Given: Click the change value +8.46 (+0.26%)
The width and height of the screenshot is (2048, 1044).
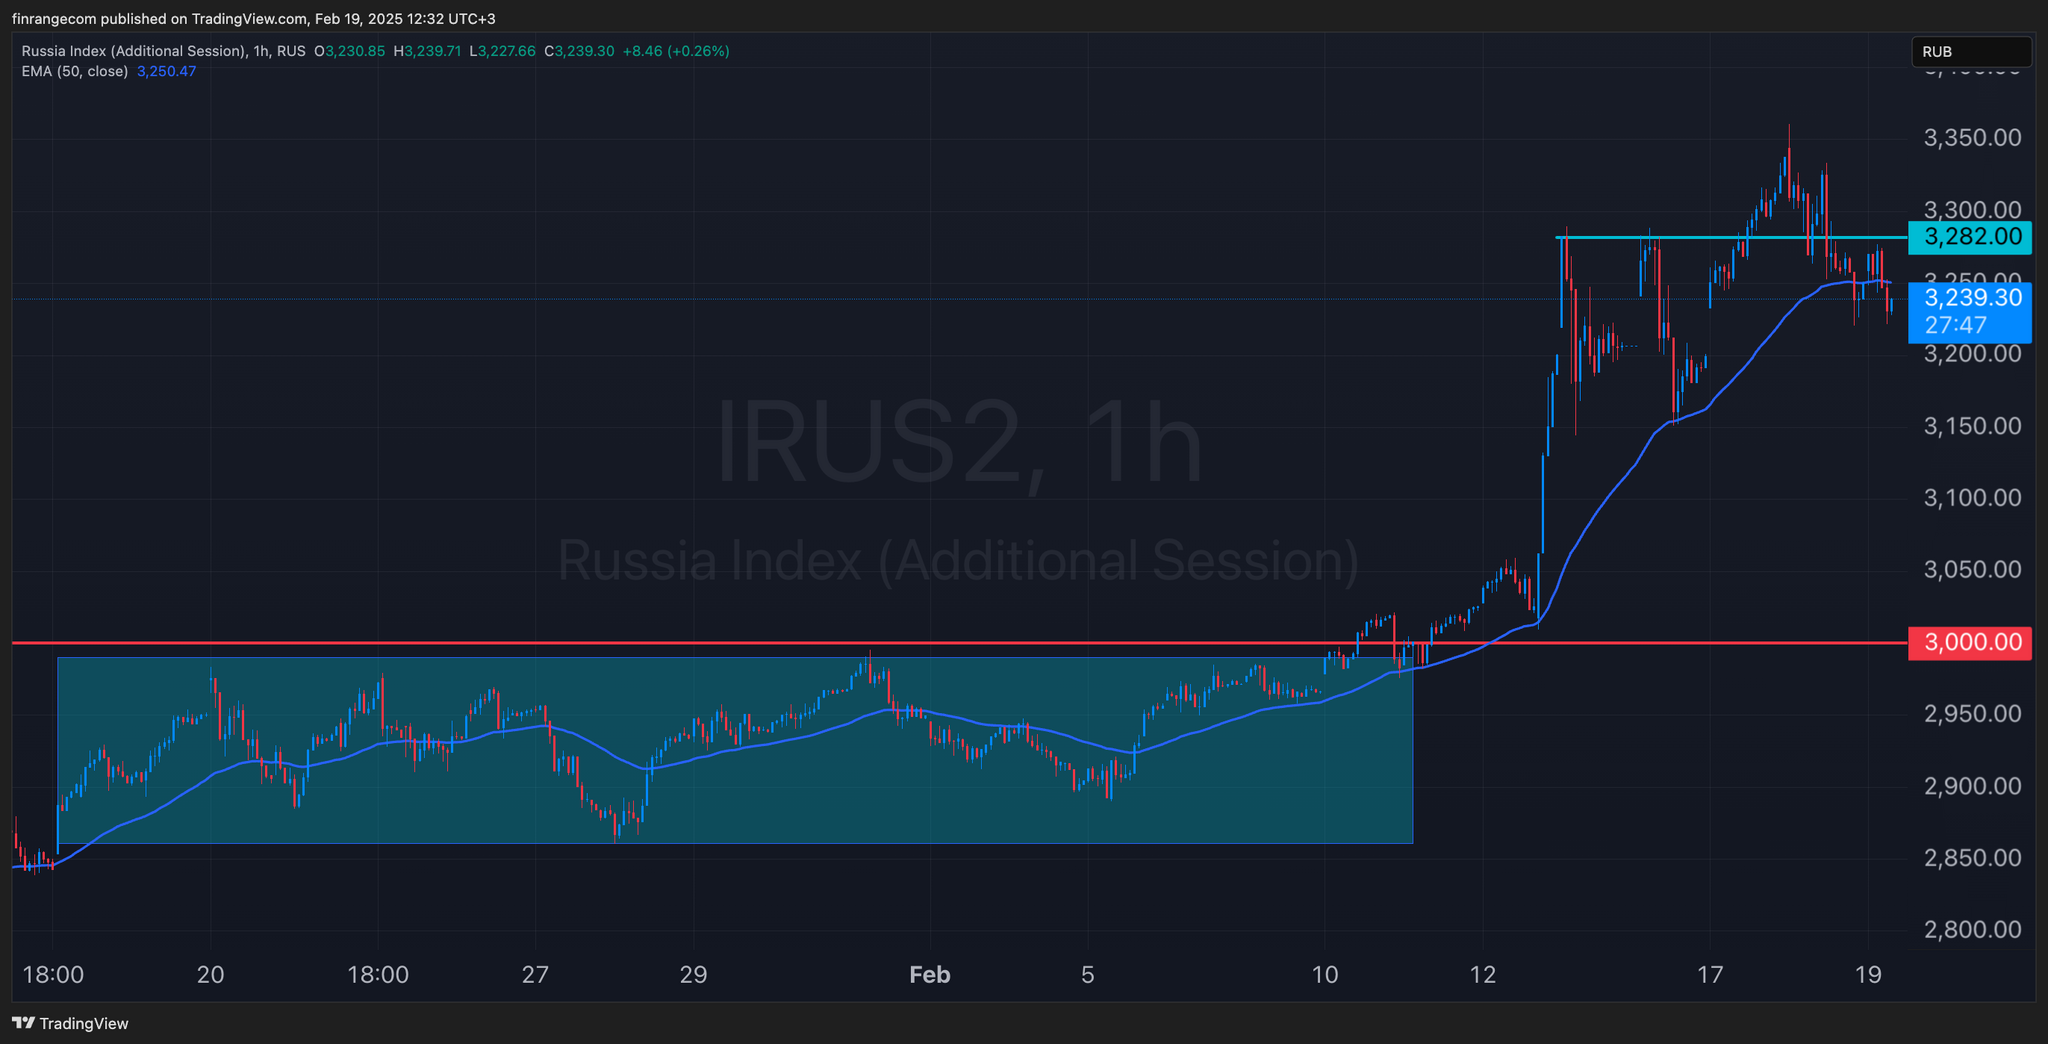Looking at the screenshot, I should 676,51.
